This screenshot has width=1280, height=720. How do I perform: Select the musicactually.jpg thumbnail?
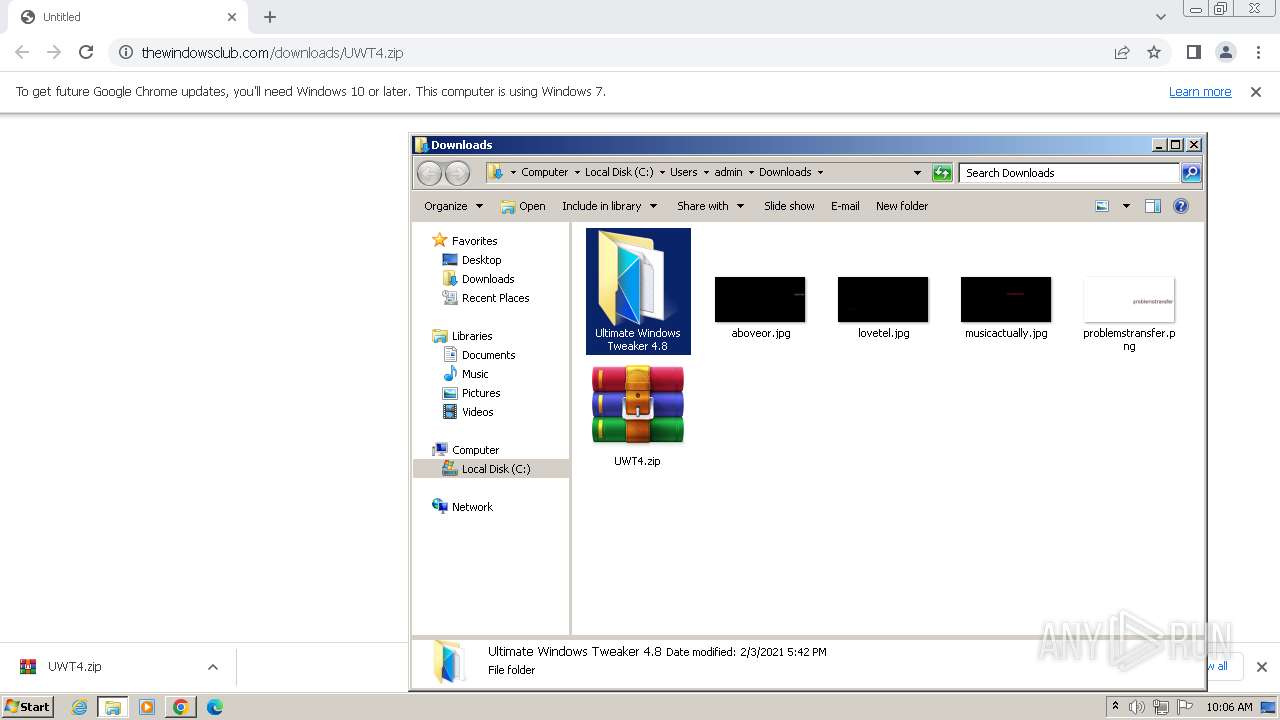pyautogui.click(x=1006, y=300)
